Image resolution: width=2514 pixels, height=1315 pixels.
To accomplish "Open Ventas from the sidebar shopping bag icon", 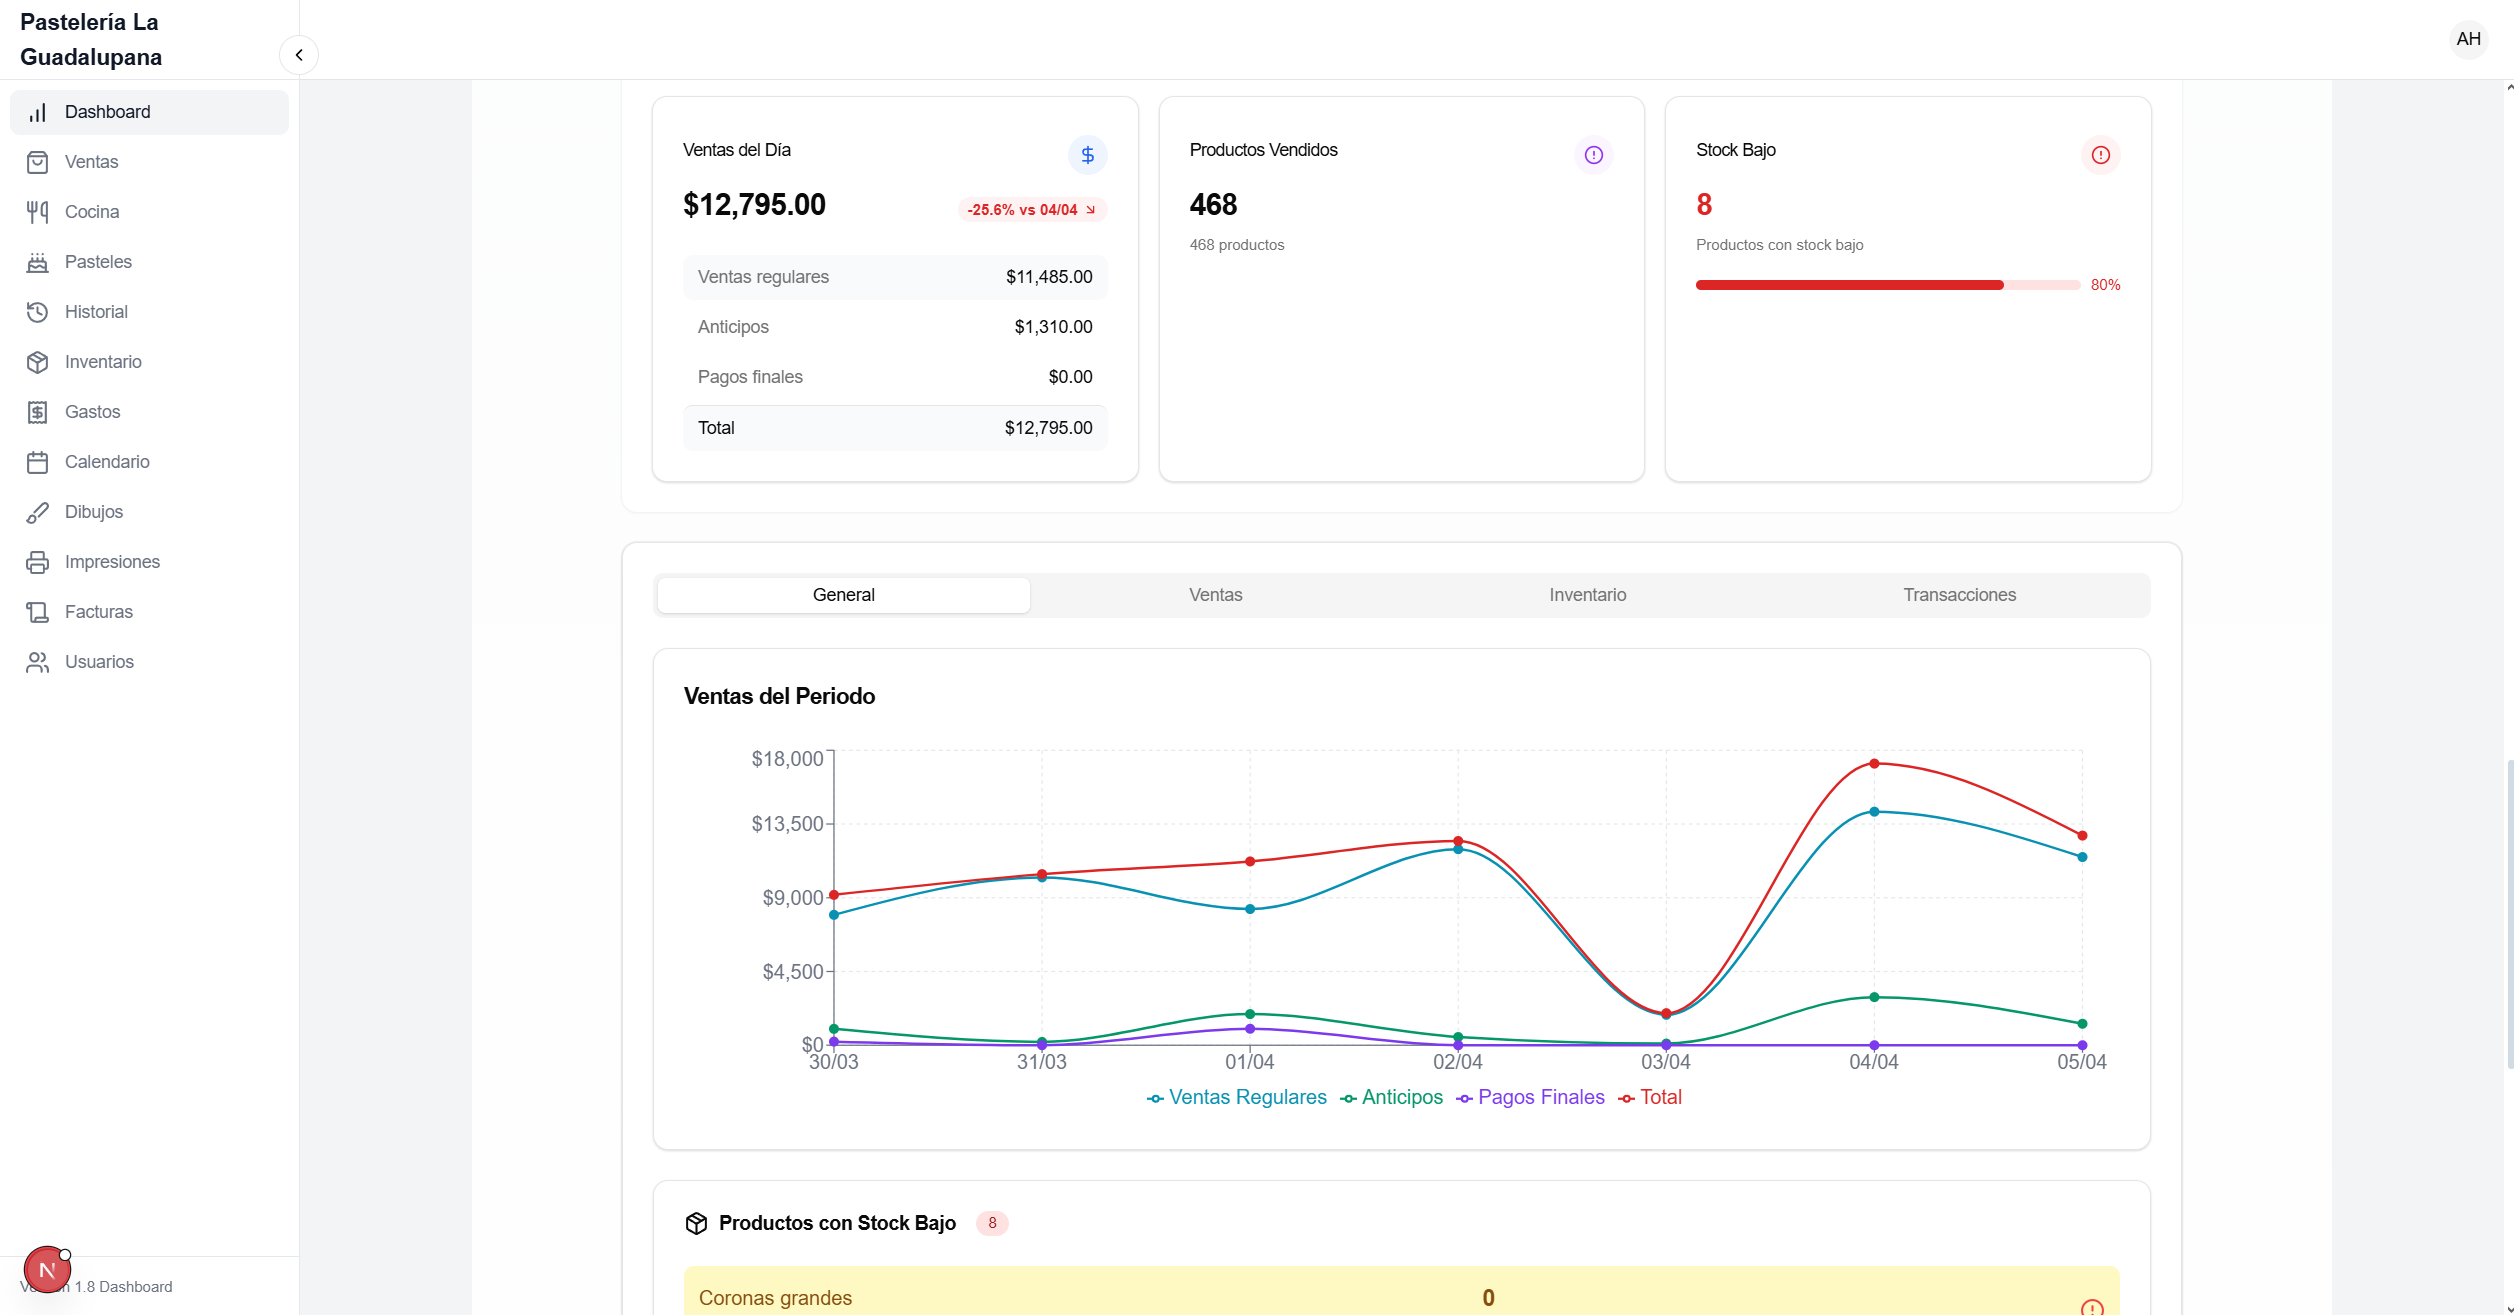I will pos(37,162).
